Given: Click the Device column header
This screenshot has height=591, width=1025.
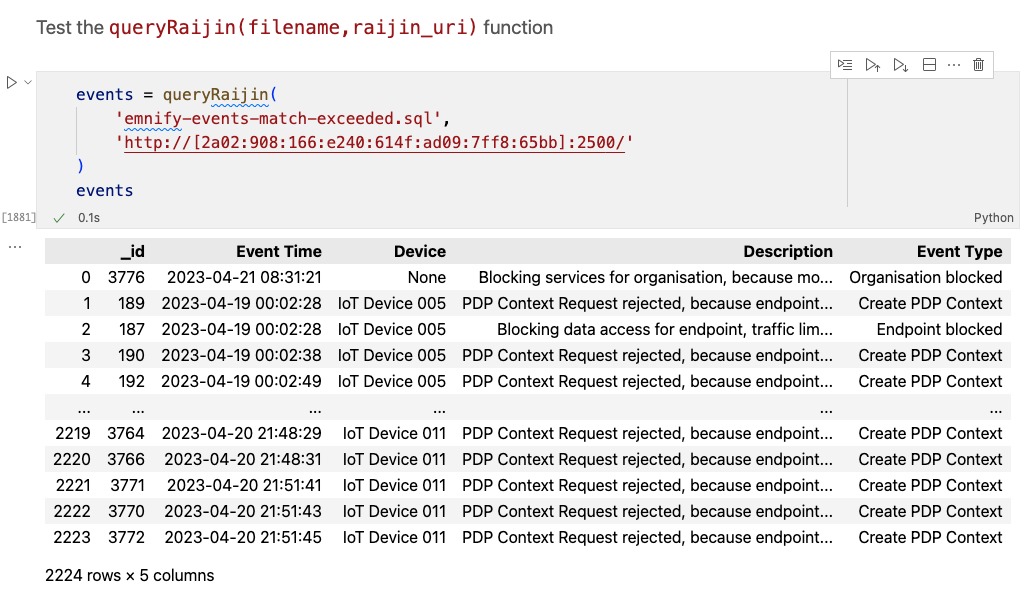Looking at the screenshot, I should pyautogui.click(x=419, y=252).
